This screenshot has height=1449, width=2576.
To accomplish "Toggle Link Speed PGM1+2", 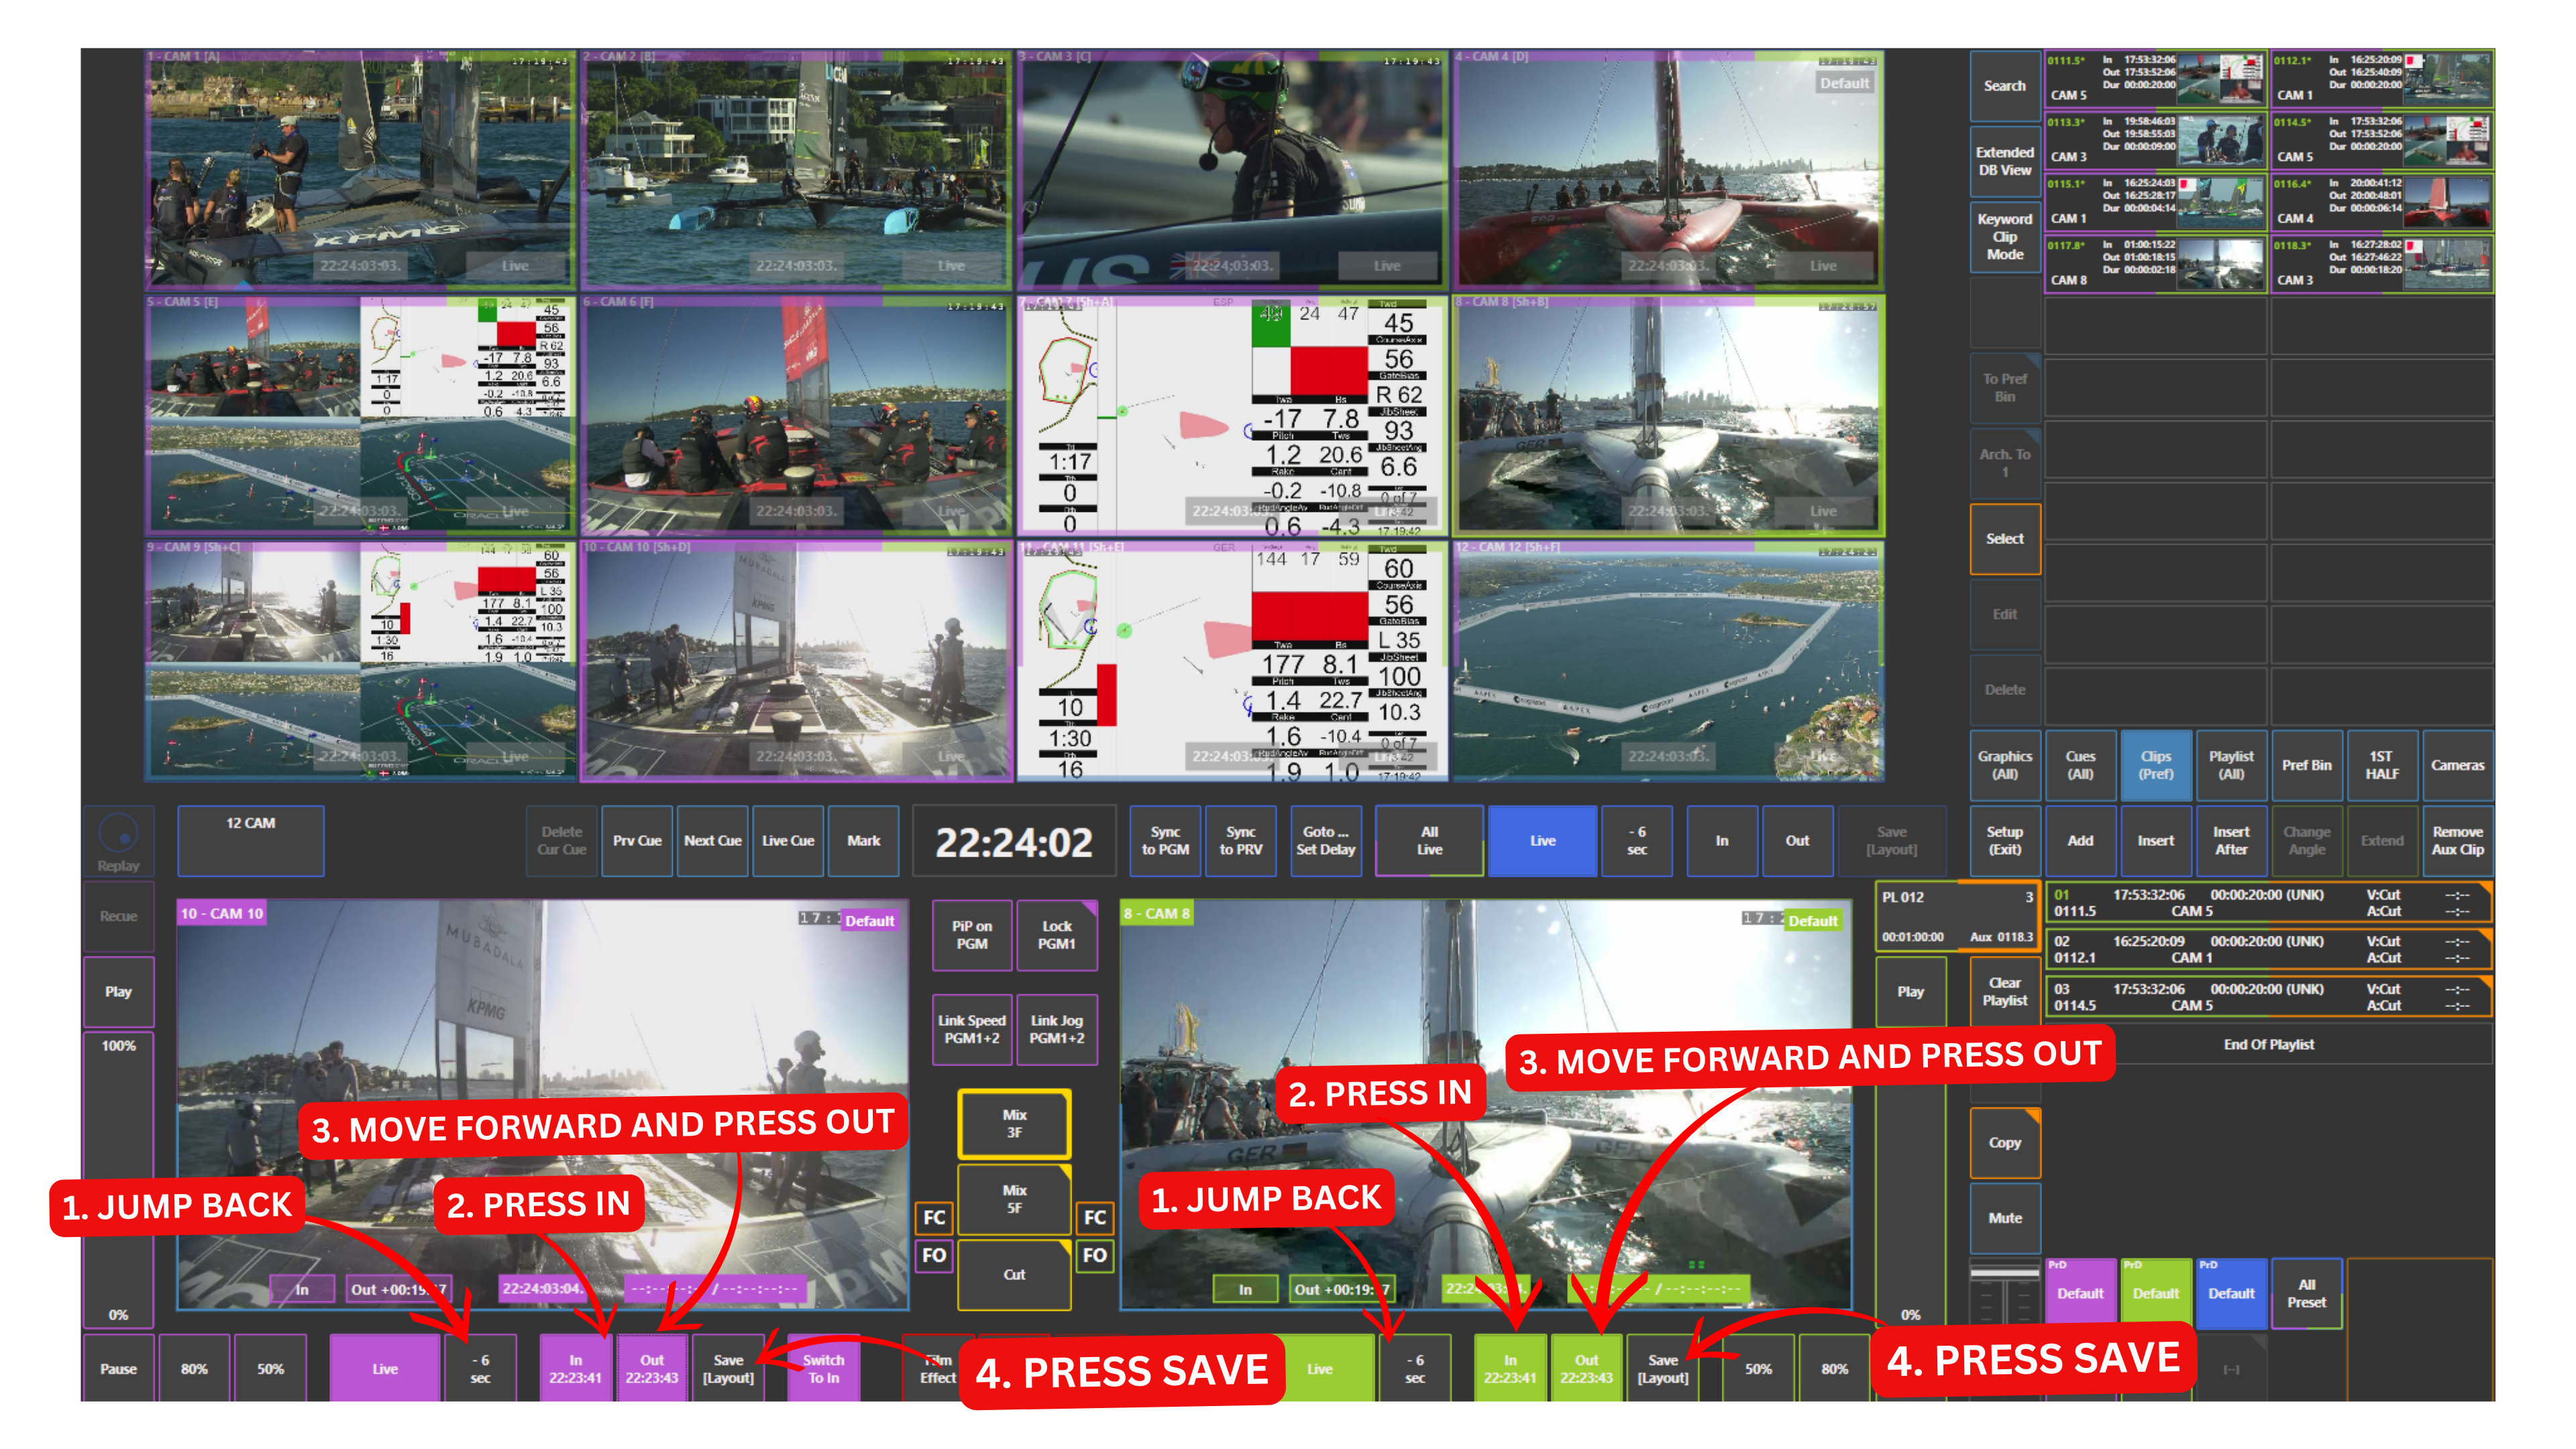I will pyautogui.click(x=971, y=1030).
